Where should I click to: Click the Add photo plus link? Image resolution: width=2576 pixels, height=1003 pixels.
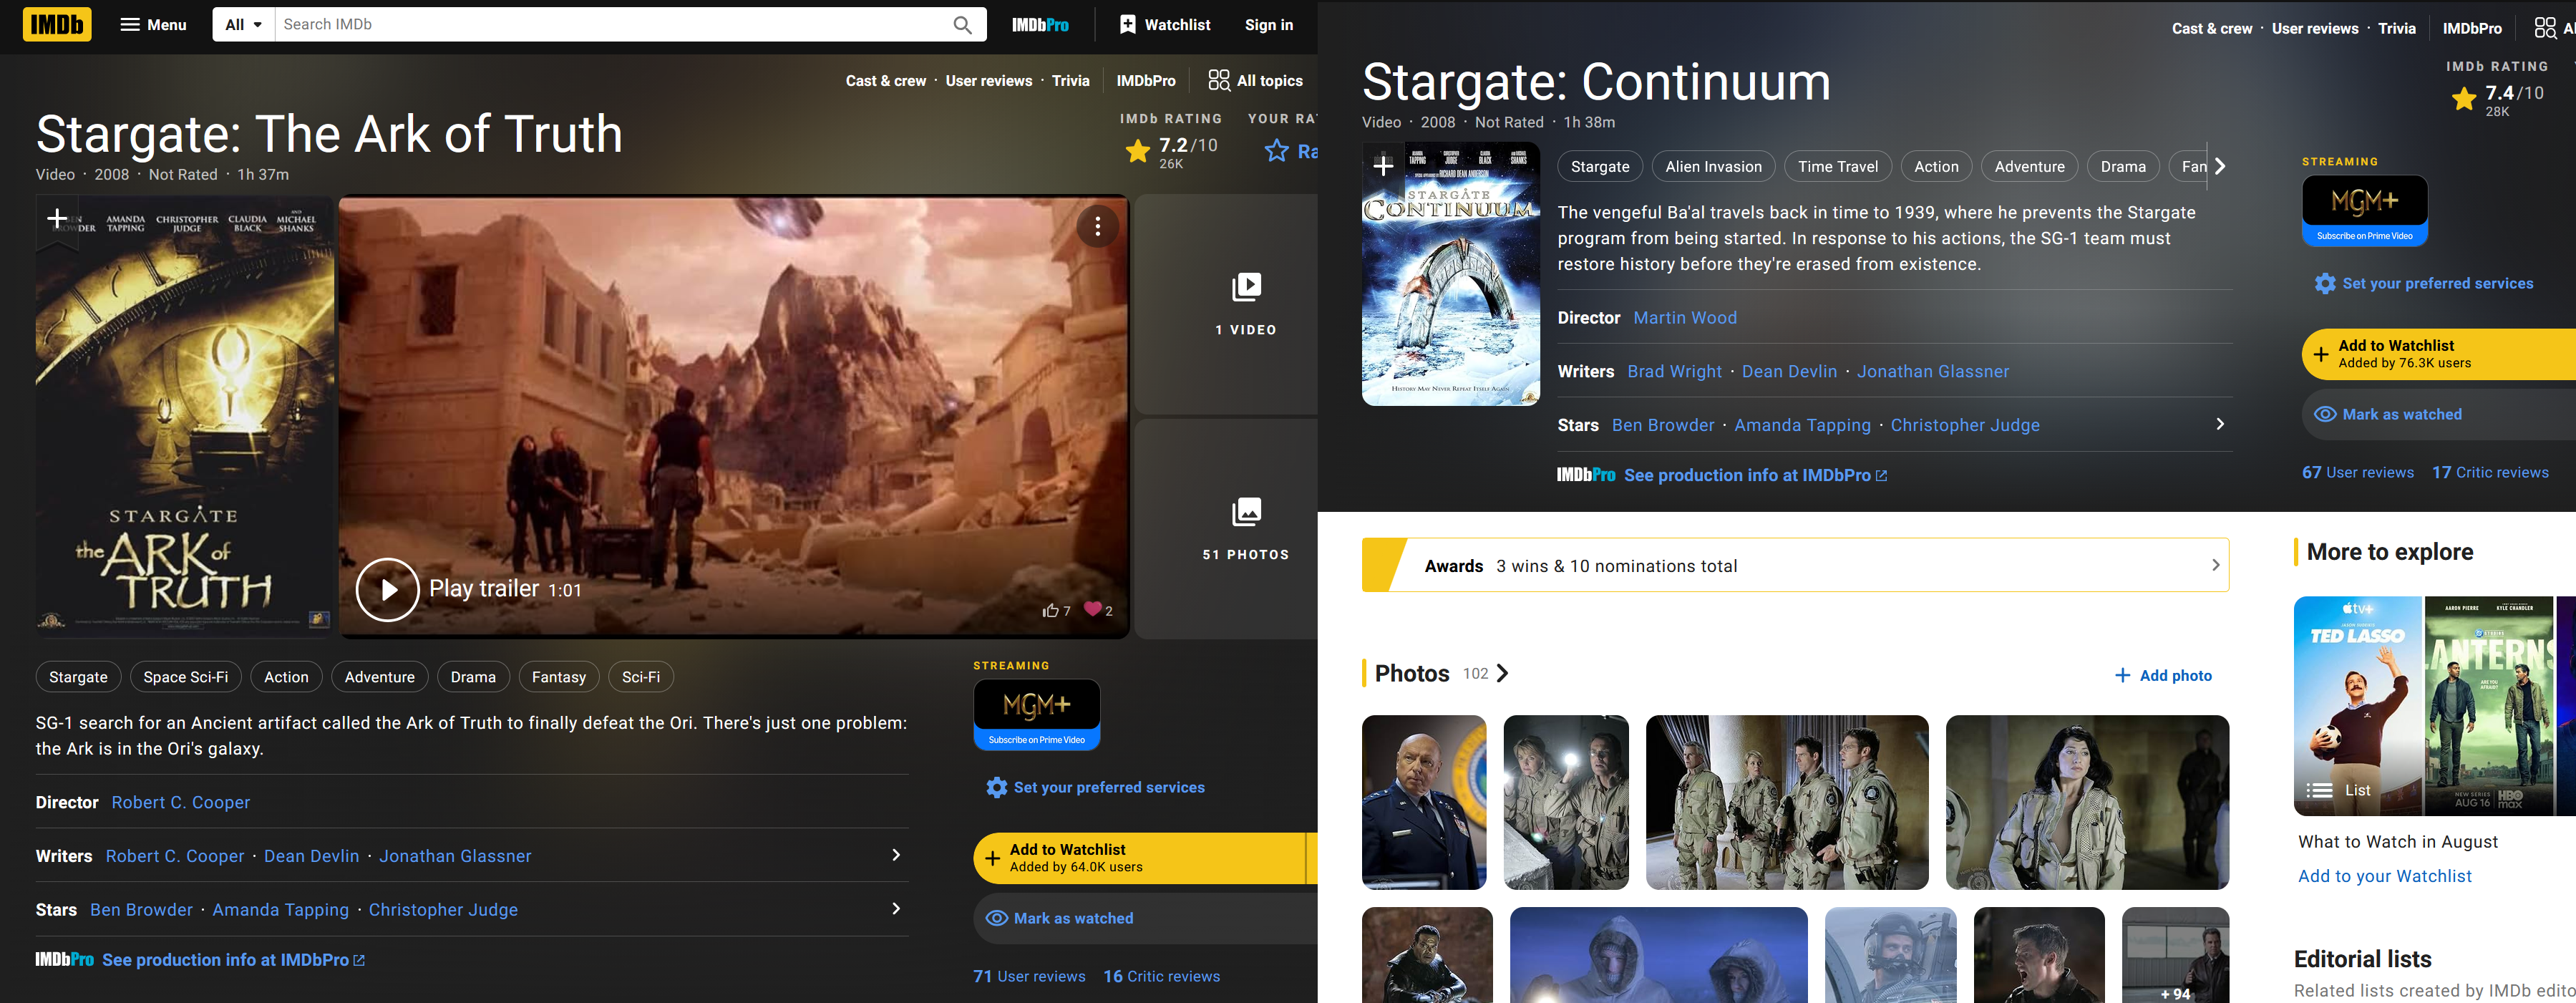[x=2163, y=676]
